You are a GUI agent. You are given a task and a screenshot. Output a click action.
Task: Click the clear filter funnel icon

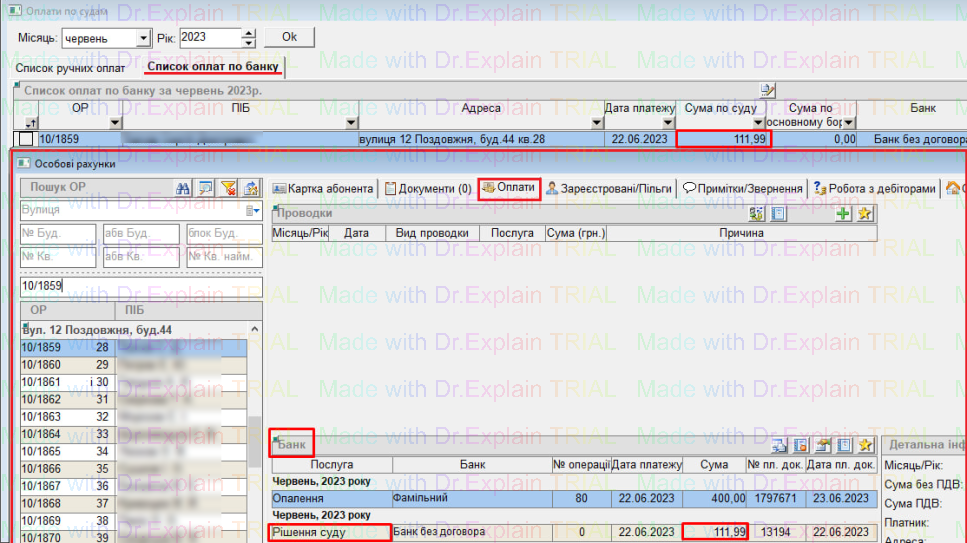coord(228,188)
